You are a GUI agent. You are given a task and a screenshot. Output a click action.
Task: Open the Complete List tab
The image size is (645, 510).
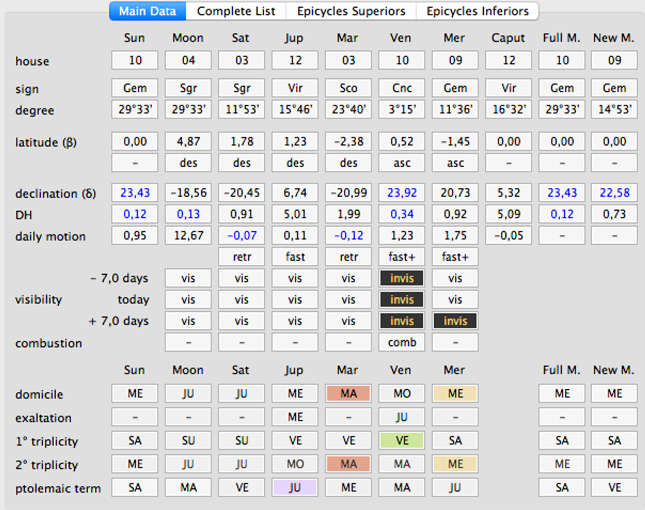tap(236, 11)
